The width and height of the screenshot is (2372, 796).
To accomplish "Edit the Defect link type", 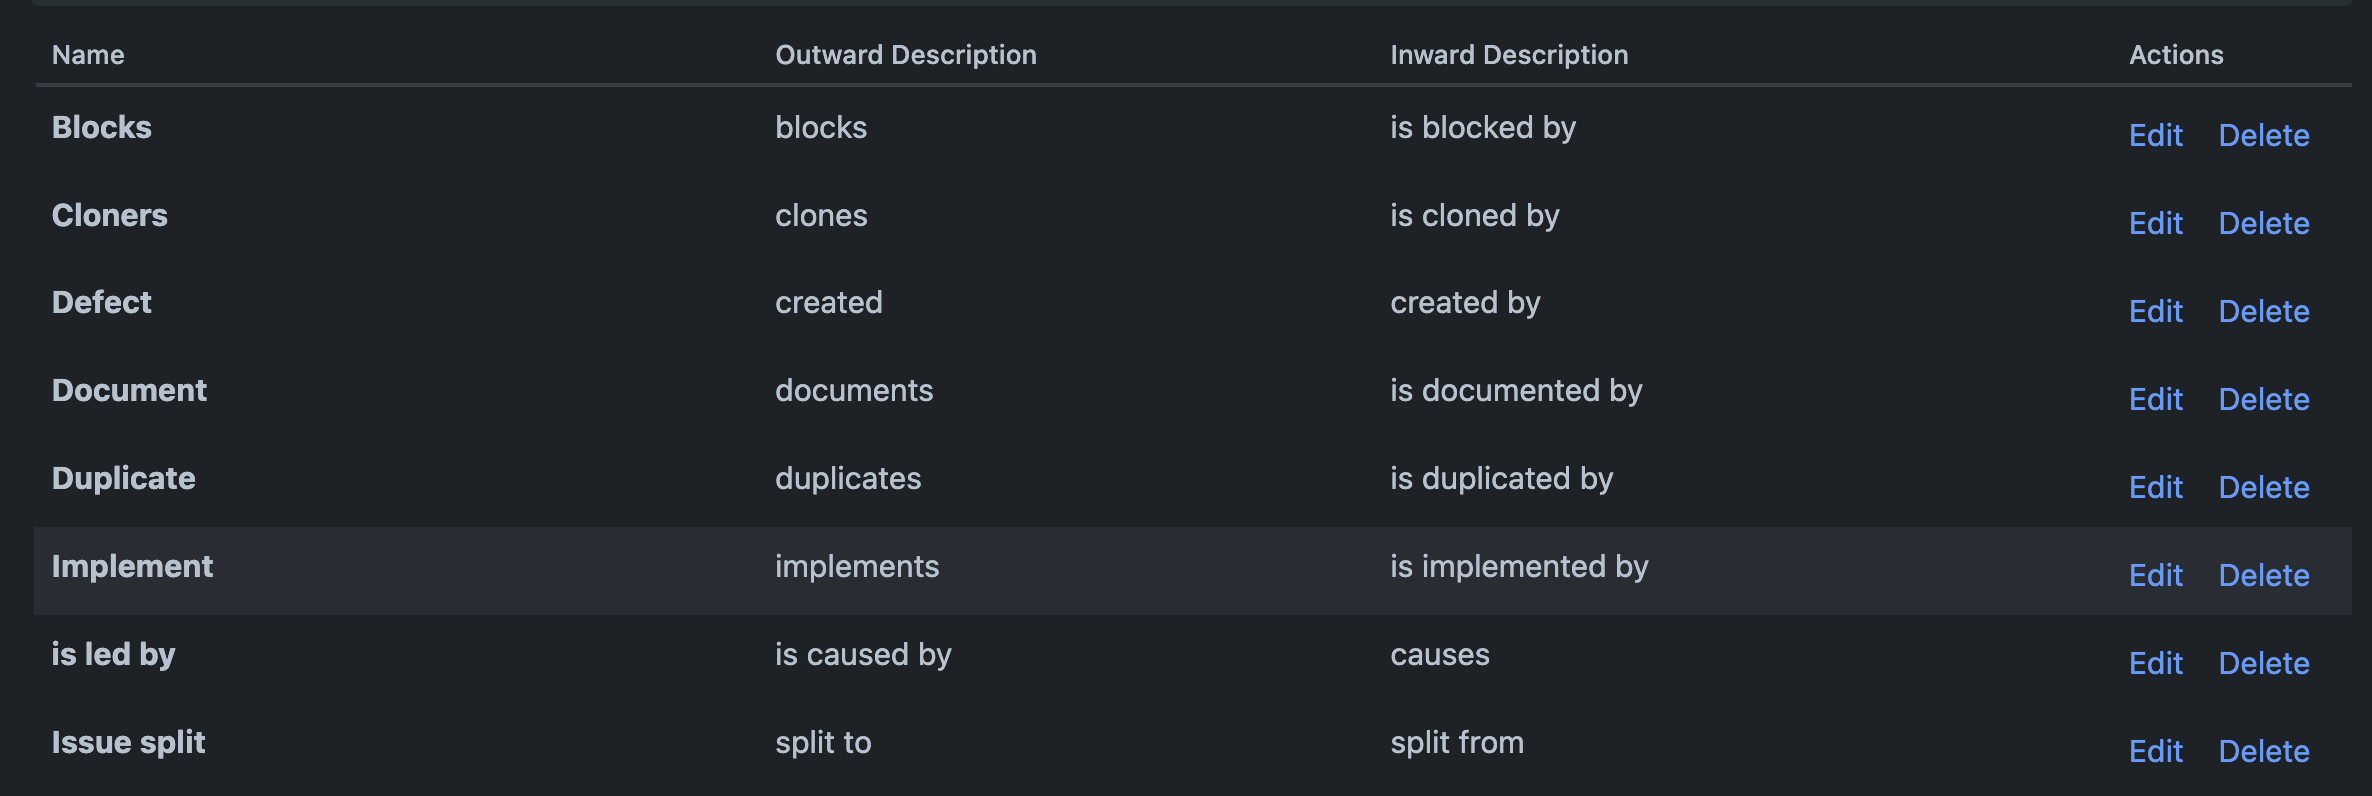I will tap(2155, 311).
